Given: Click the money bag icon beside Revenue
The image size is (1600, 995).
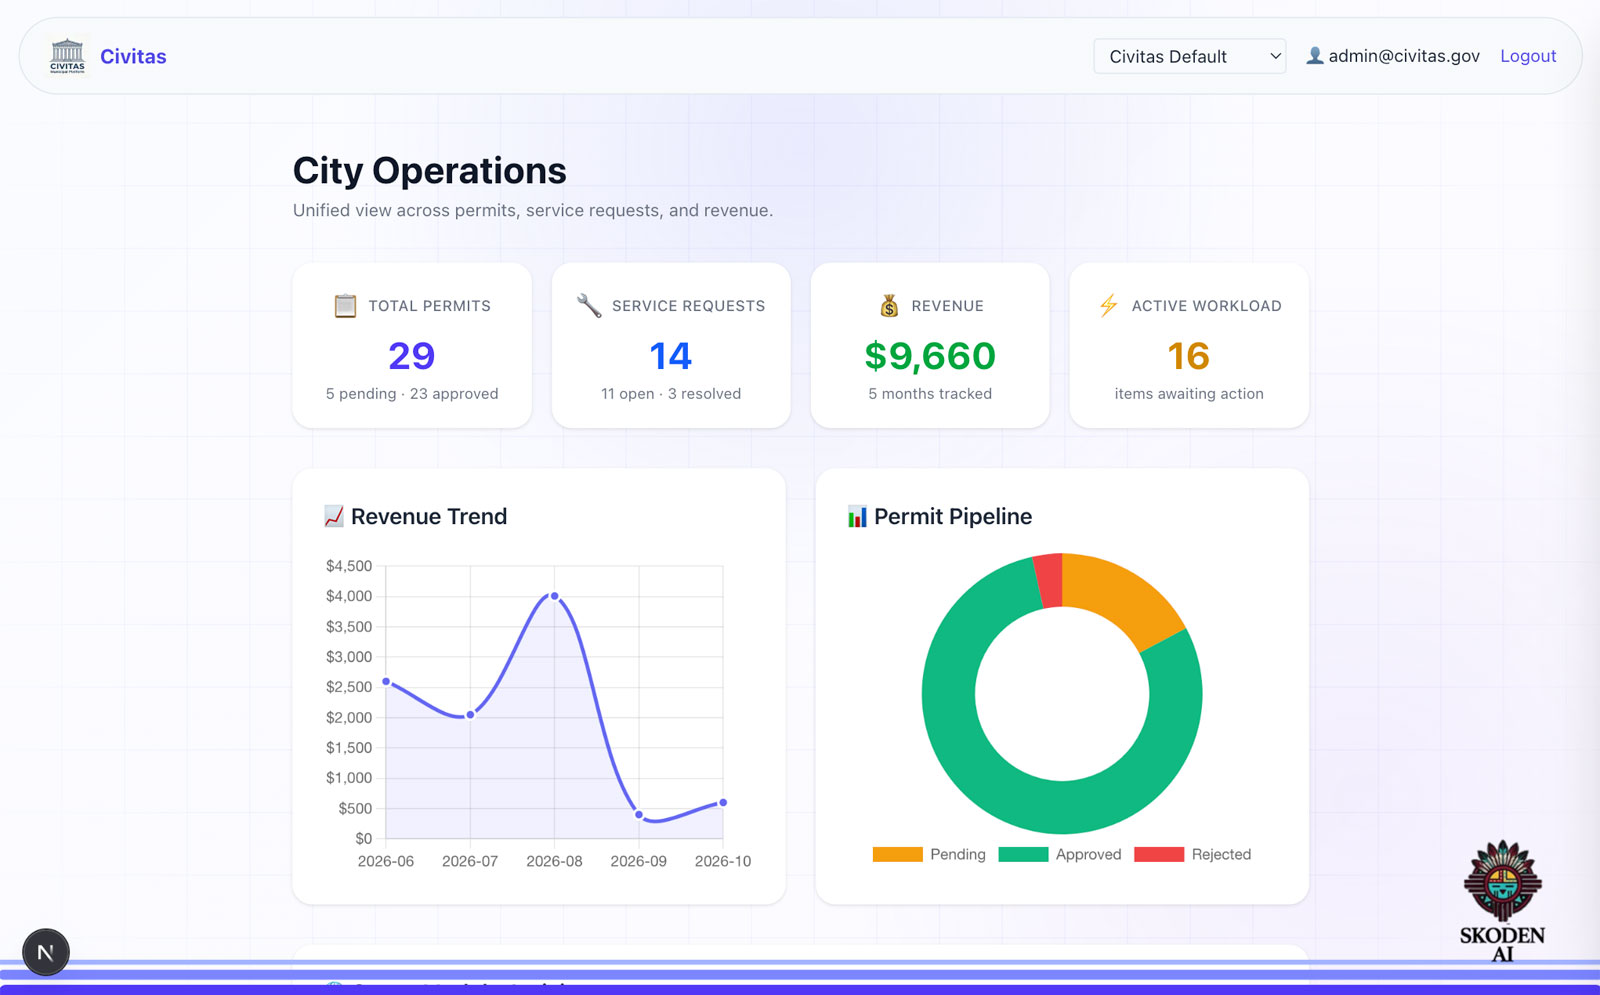Looking at the screenshot, I should tap(889, 306).
